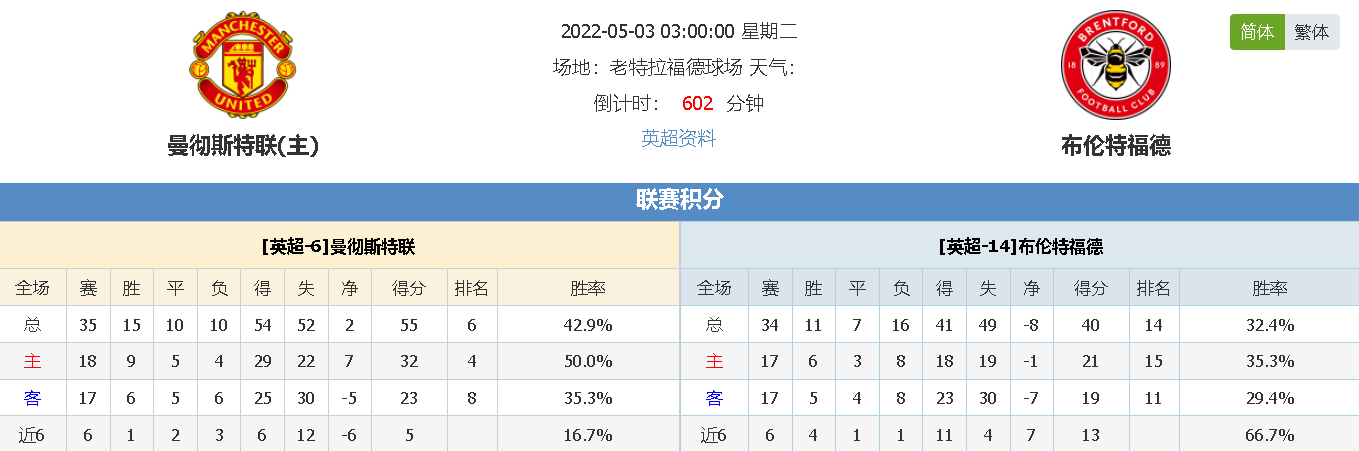Click Manchester United goals scored 54

pyautogui.click(x=263, y=325)
